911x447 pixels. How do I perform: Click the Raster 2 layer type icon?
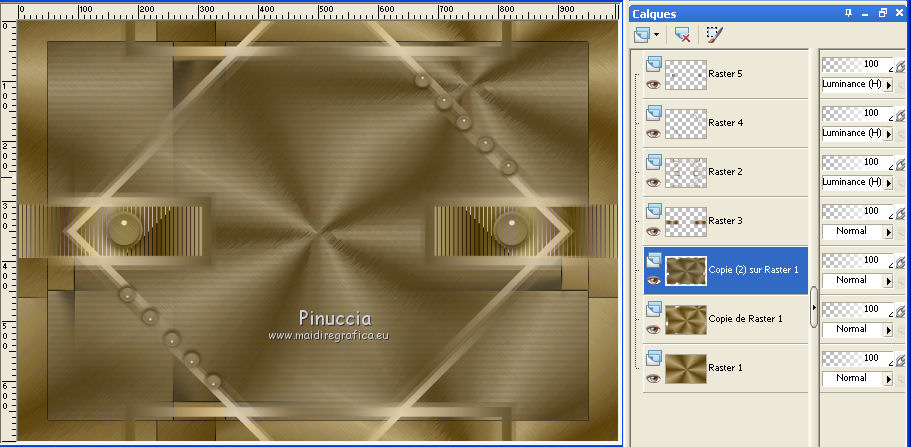[x=654, y=161]
